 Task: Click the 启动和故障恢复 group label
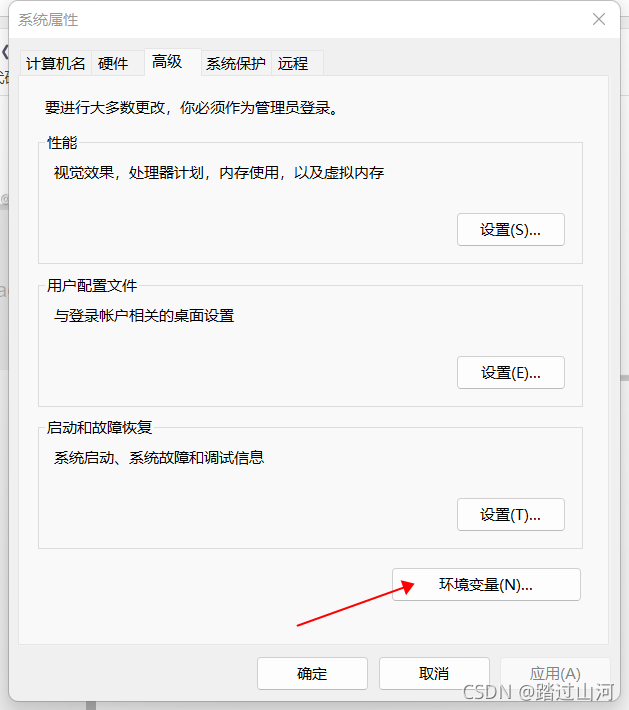click(x=99, y=427)
